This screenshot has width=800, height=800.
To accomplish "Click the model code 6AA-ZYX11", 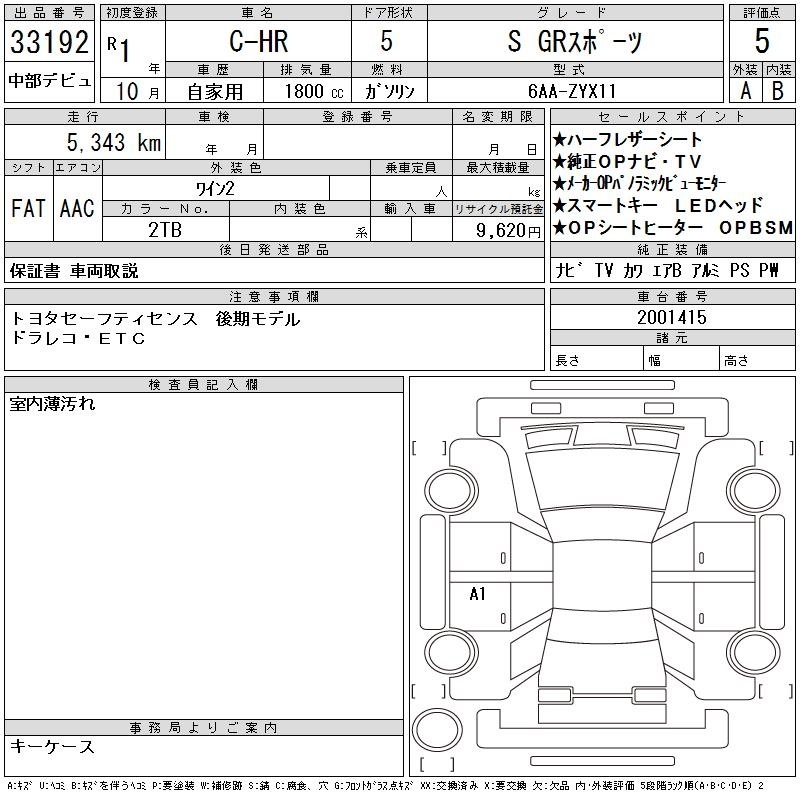I will click(572, 91).
